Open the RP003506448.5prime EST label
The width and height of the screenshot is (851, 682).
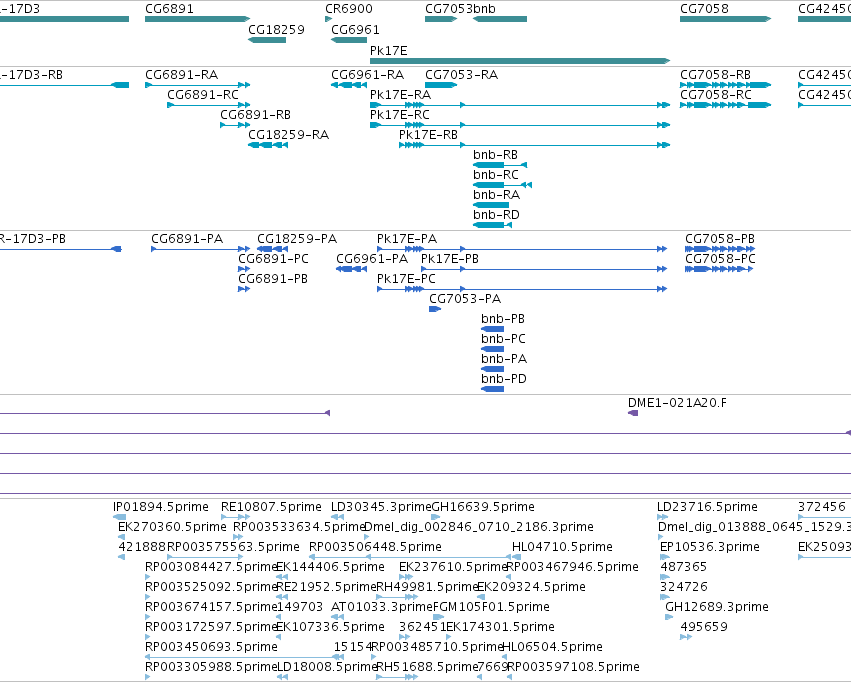pyautogui.click(x=376, y=547)
